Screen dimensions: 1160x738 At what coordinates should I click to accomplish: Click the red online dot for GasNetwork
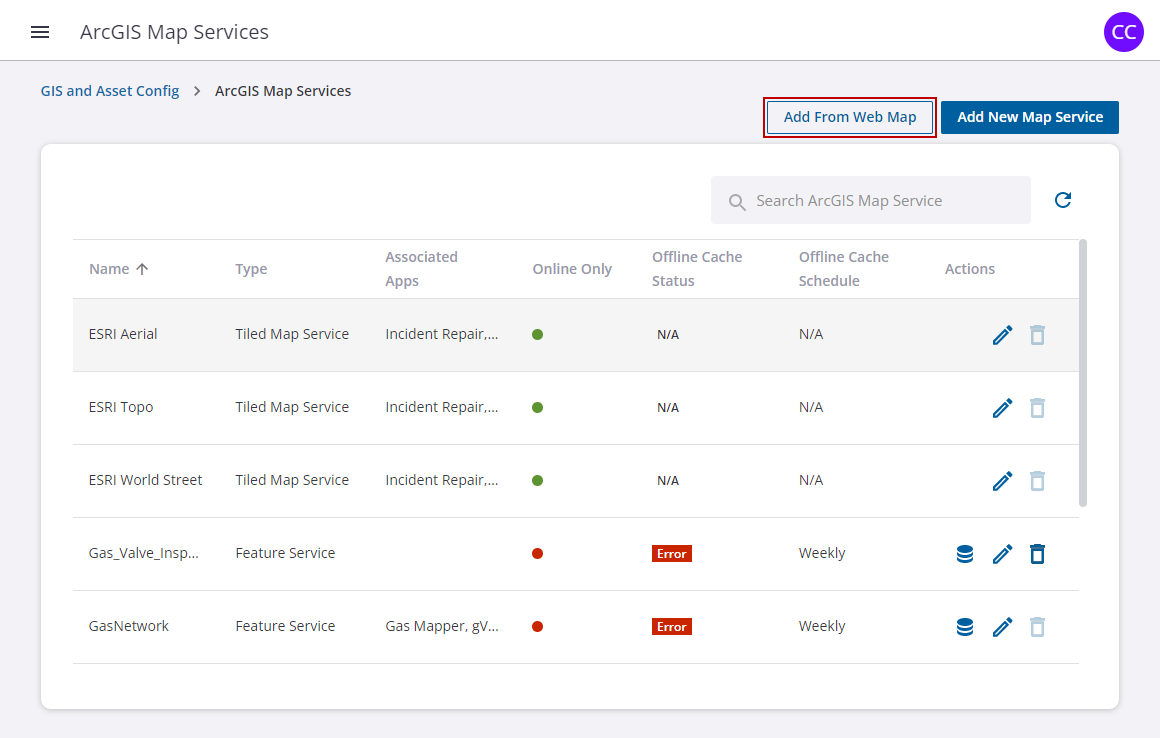click(537, 626)
